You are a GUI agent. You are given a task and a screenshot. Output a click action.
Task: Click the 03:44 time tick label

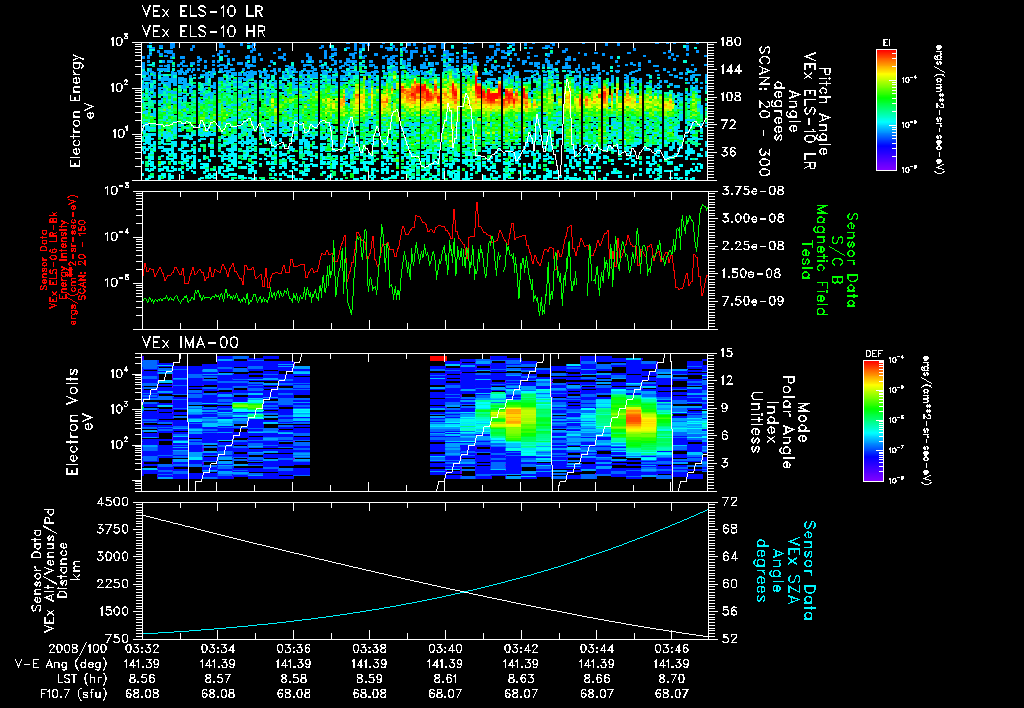point(596,649)
